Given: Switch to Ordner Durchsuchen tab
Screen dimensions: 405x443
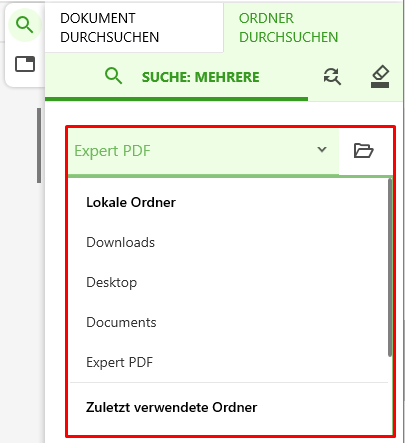Looking at the screenshot, I should click(x=313, y=28).
